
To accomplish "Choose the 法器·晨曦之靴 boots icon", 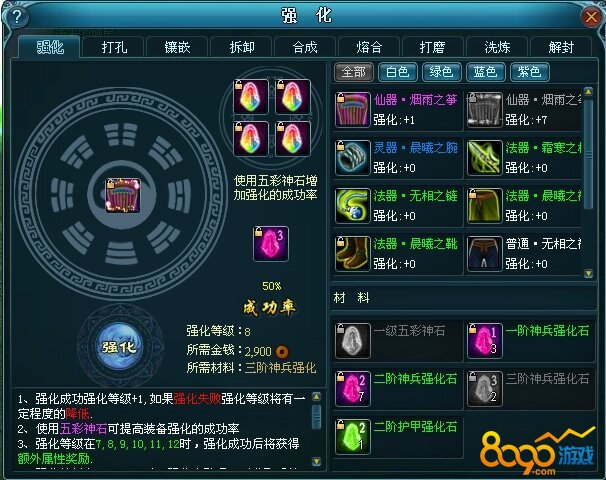I will 352,254.
